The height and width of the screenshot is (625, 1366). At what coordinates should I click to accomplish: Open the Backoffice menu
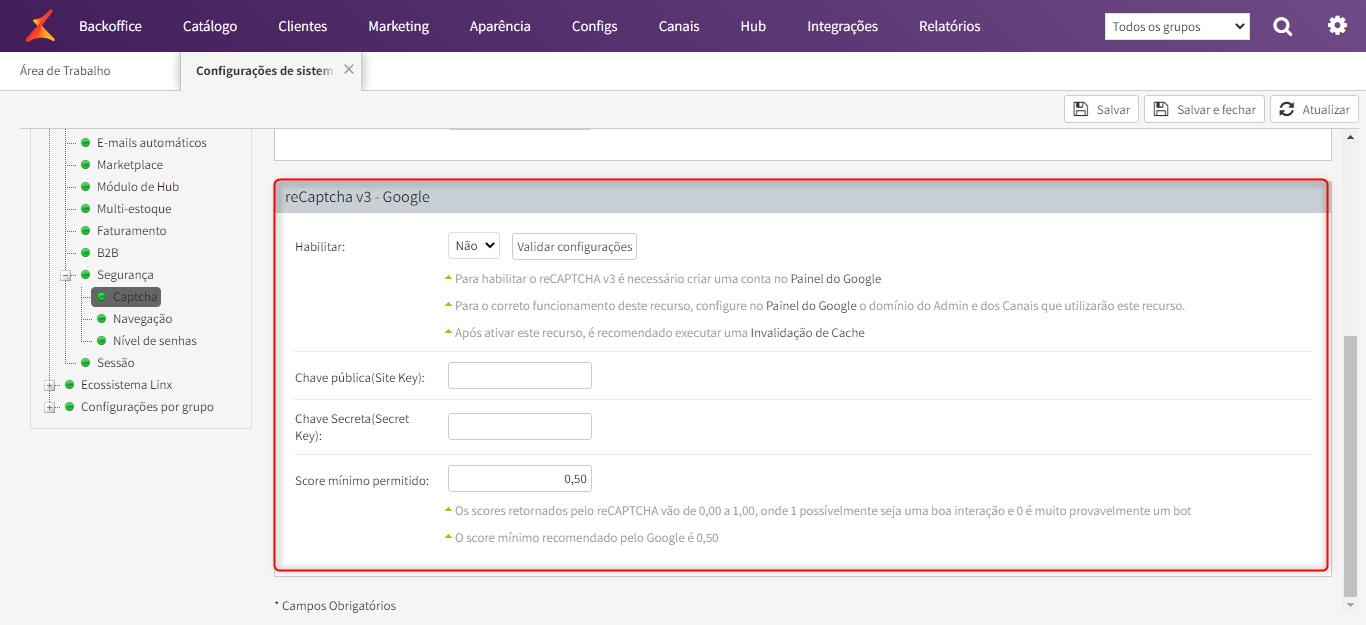click(110, 26)
